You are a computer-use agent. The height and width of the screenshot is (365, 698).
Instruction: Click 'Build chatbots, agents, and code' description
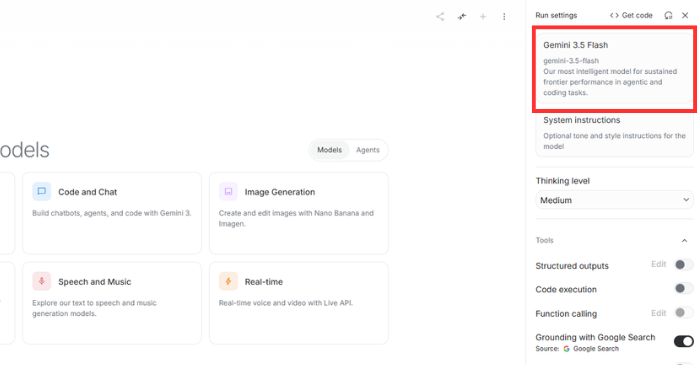112,213
